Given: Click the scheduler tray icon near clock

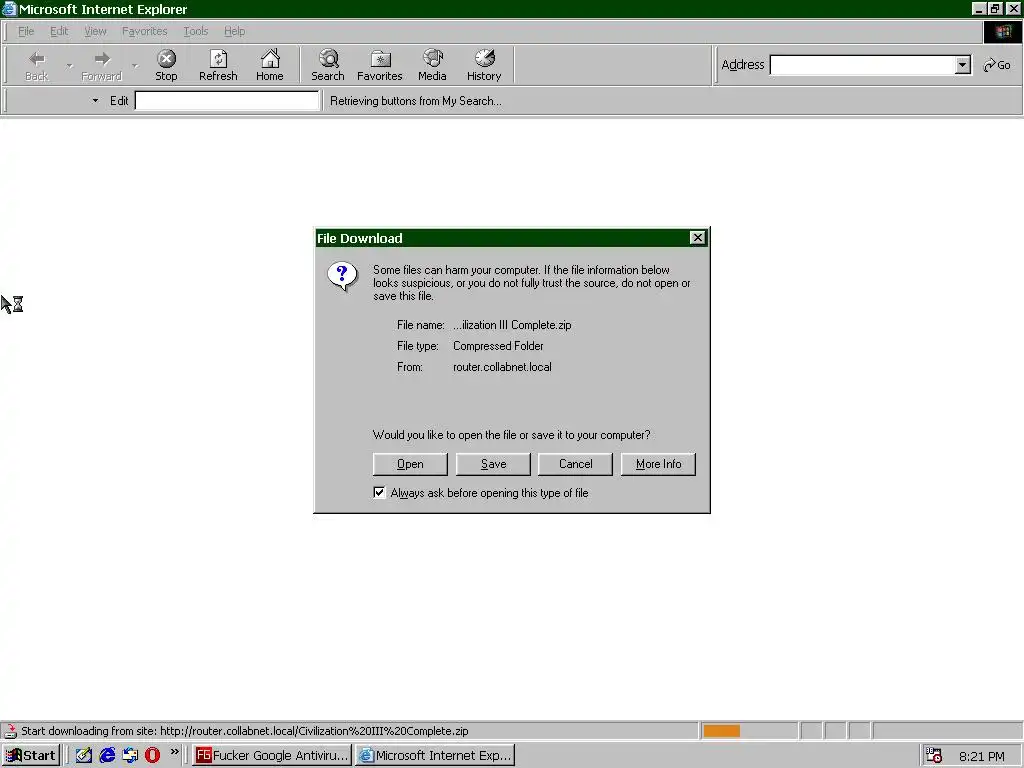Looking at the screenshot, I should click(934, 756).
